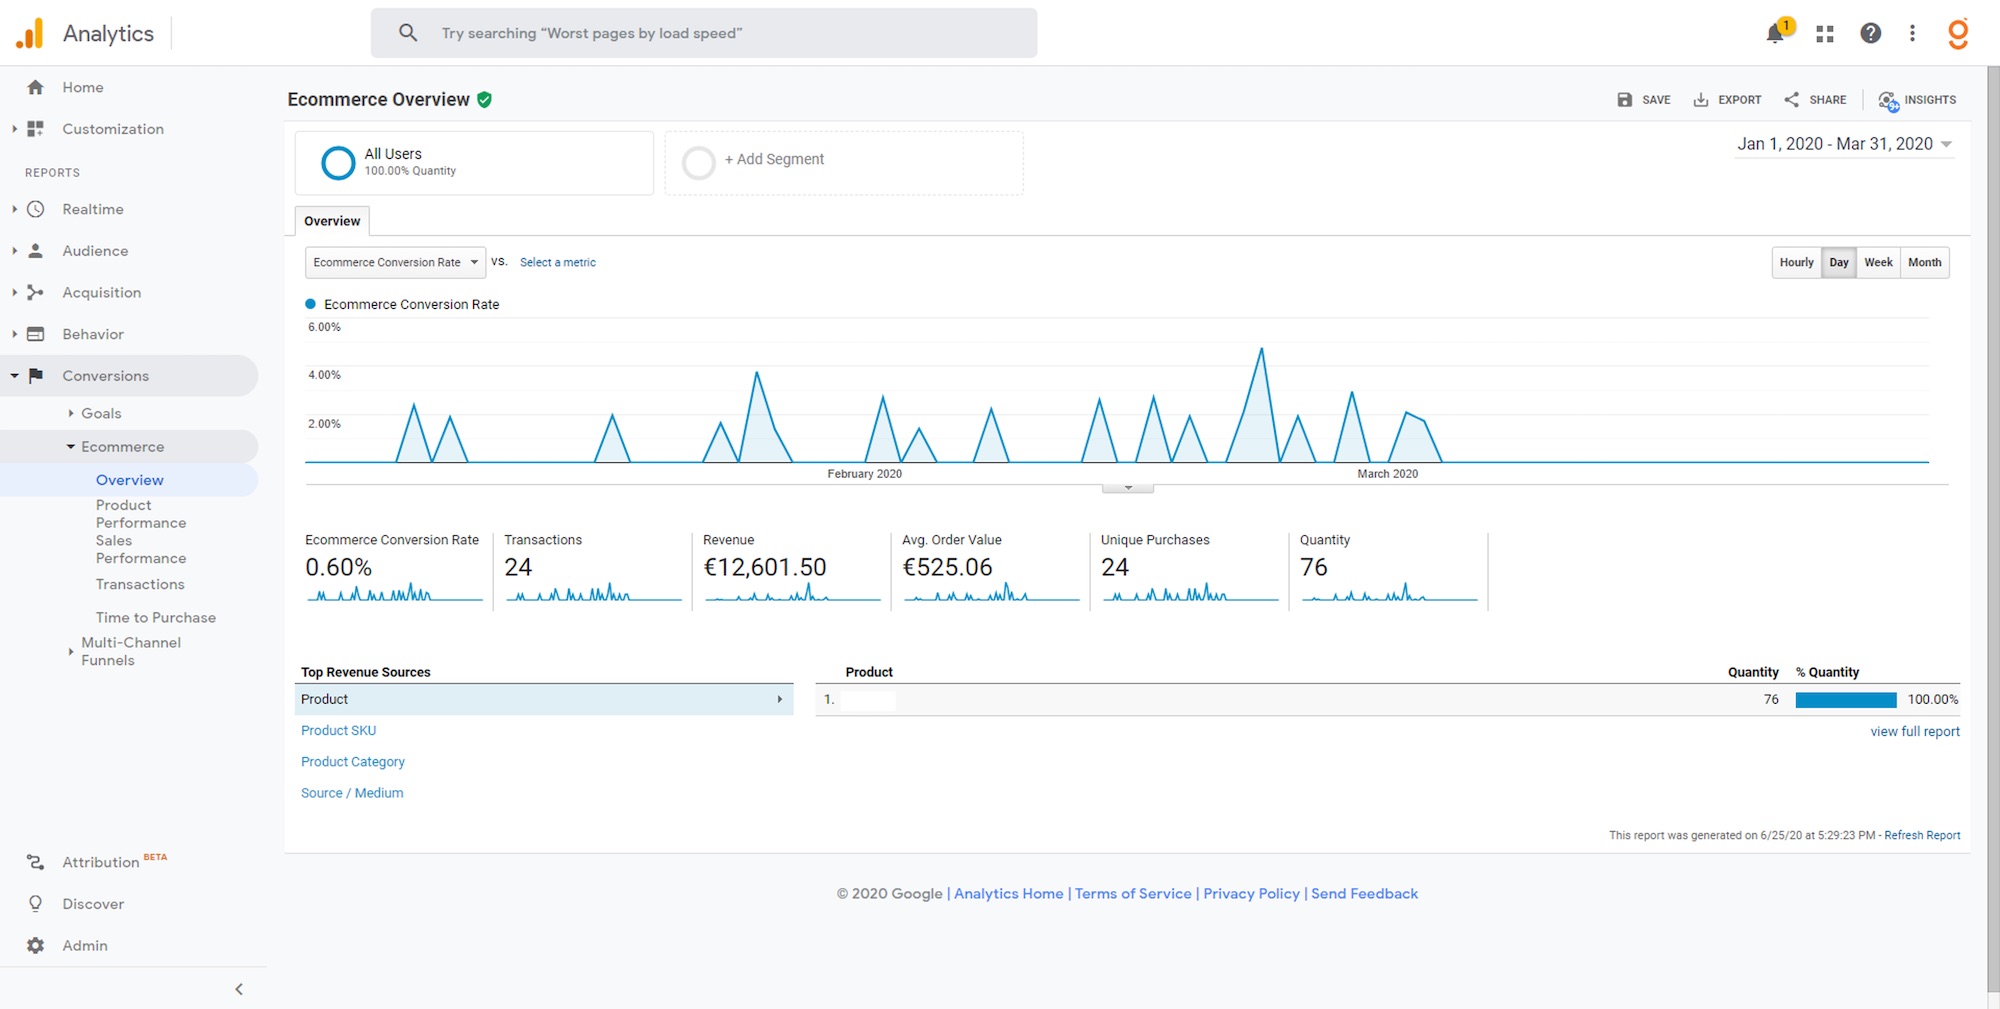Click the Product Category link
Screen dimensions: 2000x1009
coord(353,762)
